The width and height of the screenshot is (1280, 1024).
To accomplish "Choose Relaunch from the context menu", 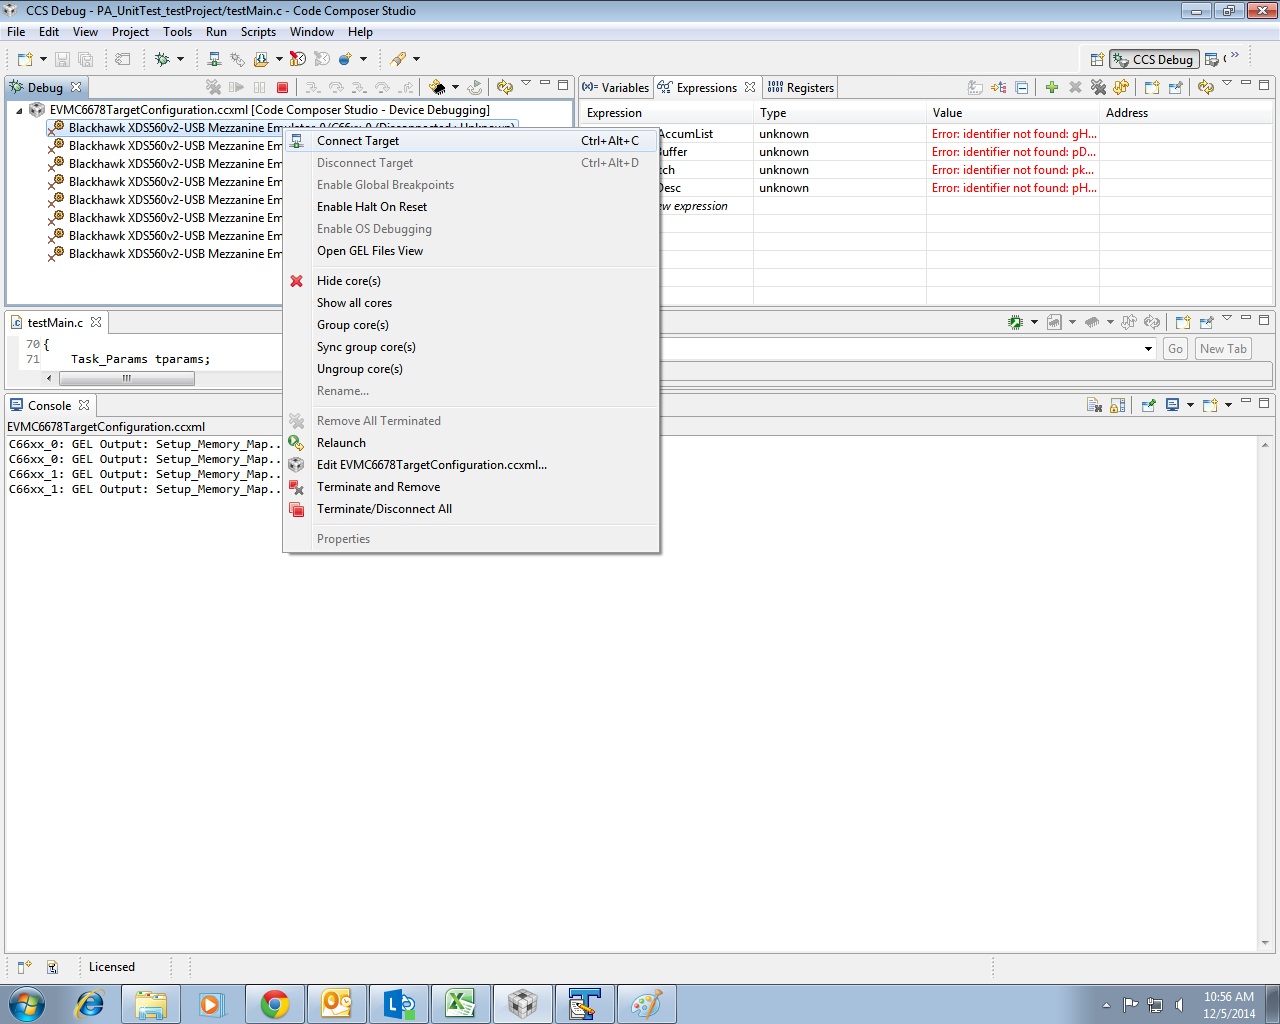I will click(x=471, y=443).
